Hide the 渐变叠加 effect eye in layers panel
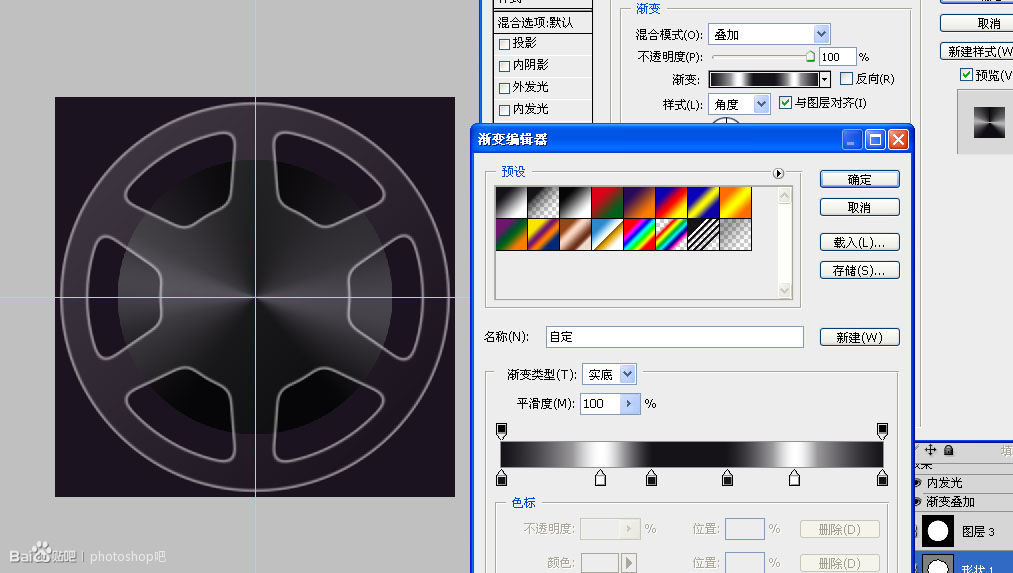This screenshot has height=573, width=1013. tap(917, 501)
